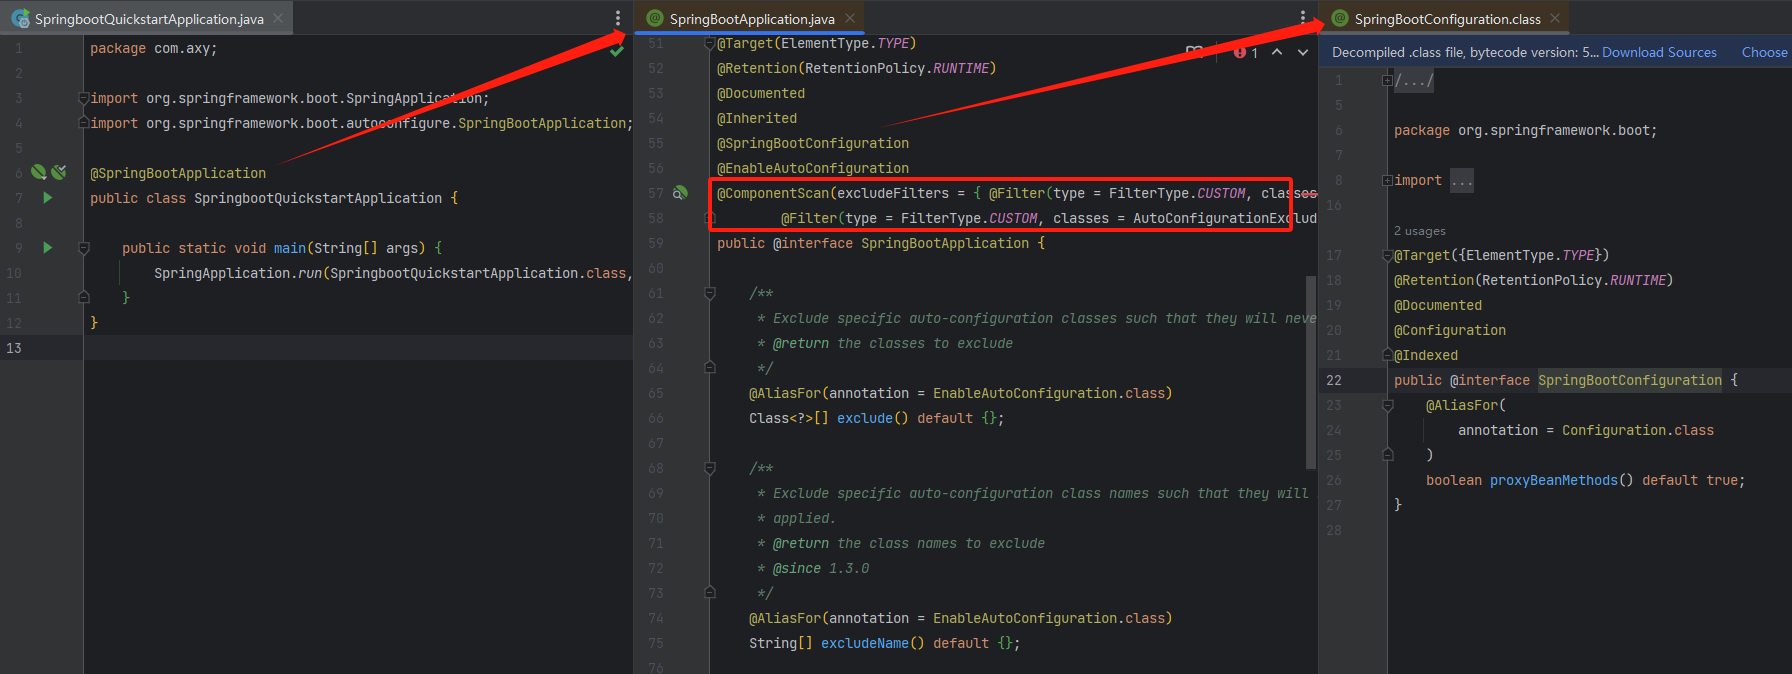Screen dimensions: 1792x674
Task: Expand folded import section in SpringBootConfiguration.class
Action: point(1462,181)
